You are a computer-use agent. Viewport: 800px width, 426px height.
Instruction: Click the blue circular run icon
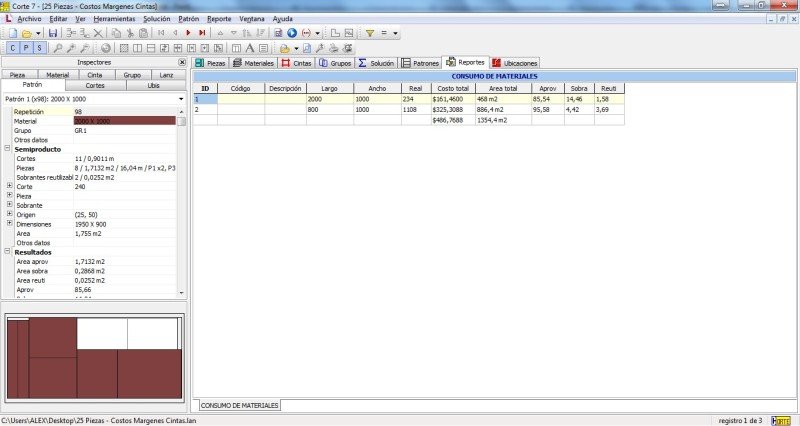291,33
